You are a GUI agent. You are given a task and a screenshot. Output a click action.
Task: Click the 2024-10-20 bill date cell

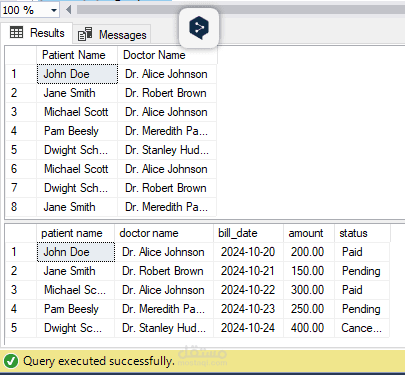click(248, 252)
